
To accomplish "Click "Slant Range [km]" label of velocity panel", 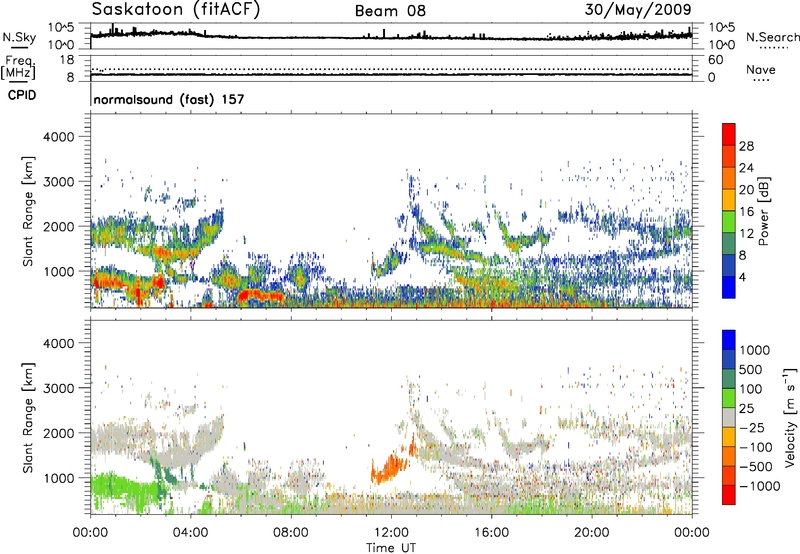I will click(28, 418).
